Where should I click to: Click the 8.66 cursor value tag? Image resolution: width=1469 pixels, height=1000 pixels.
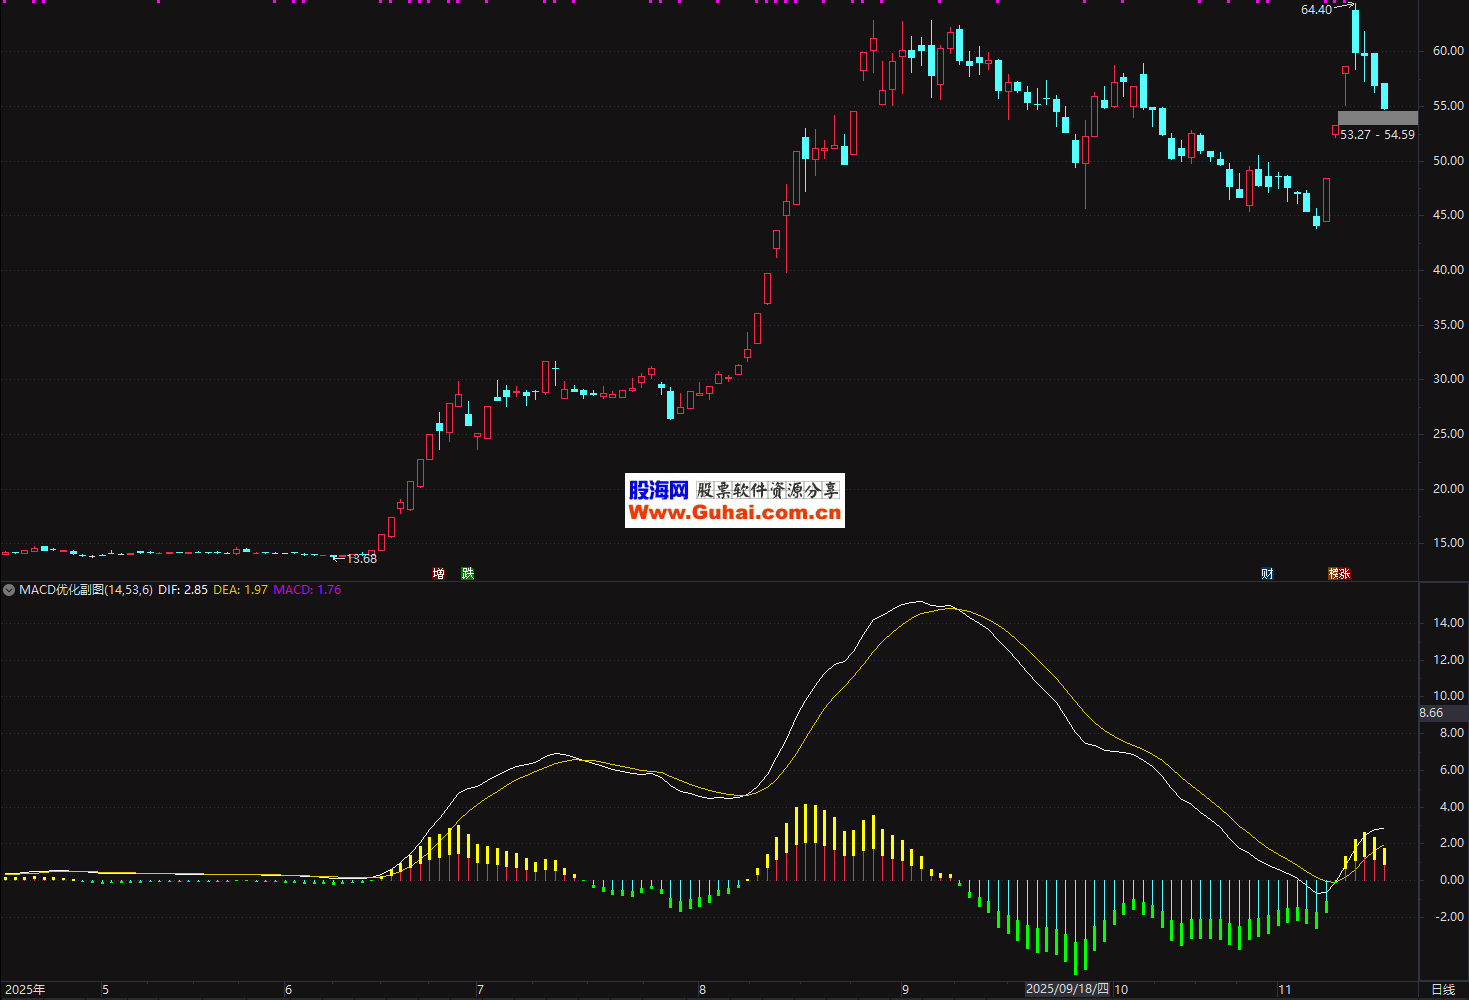1432,713
